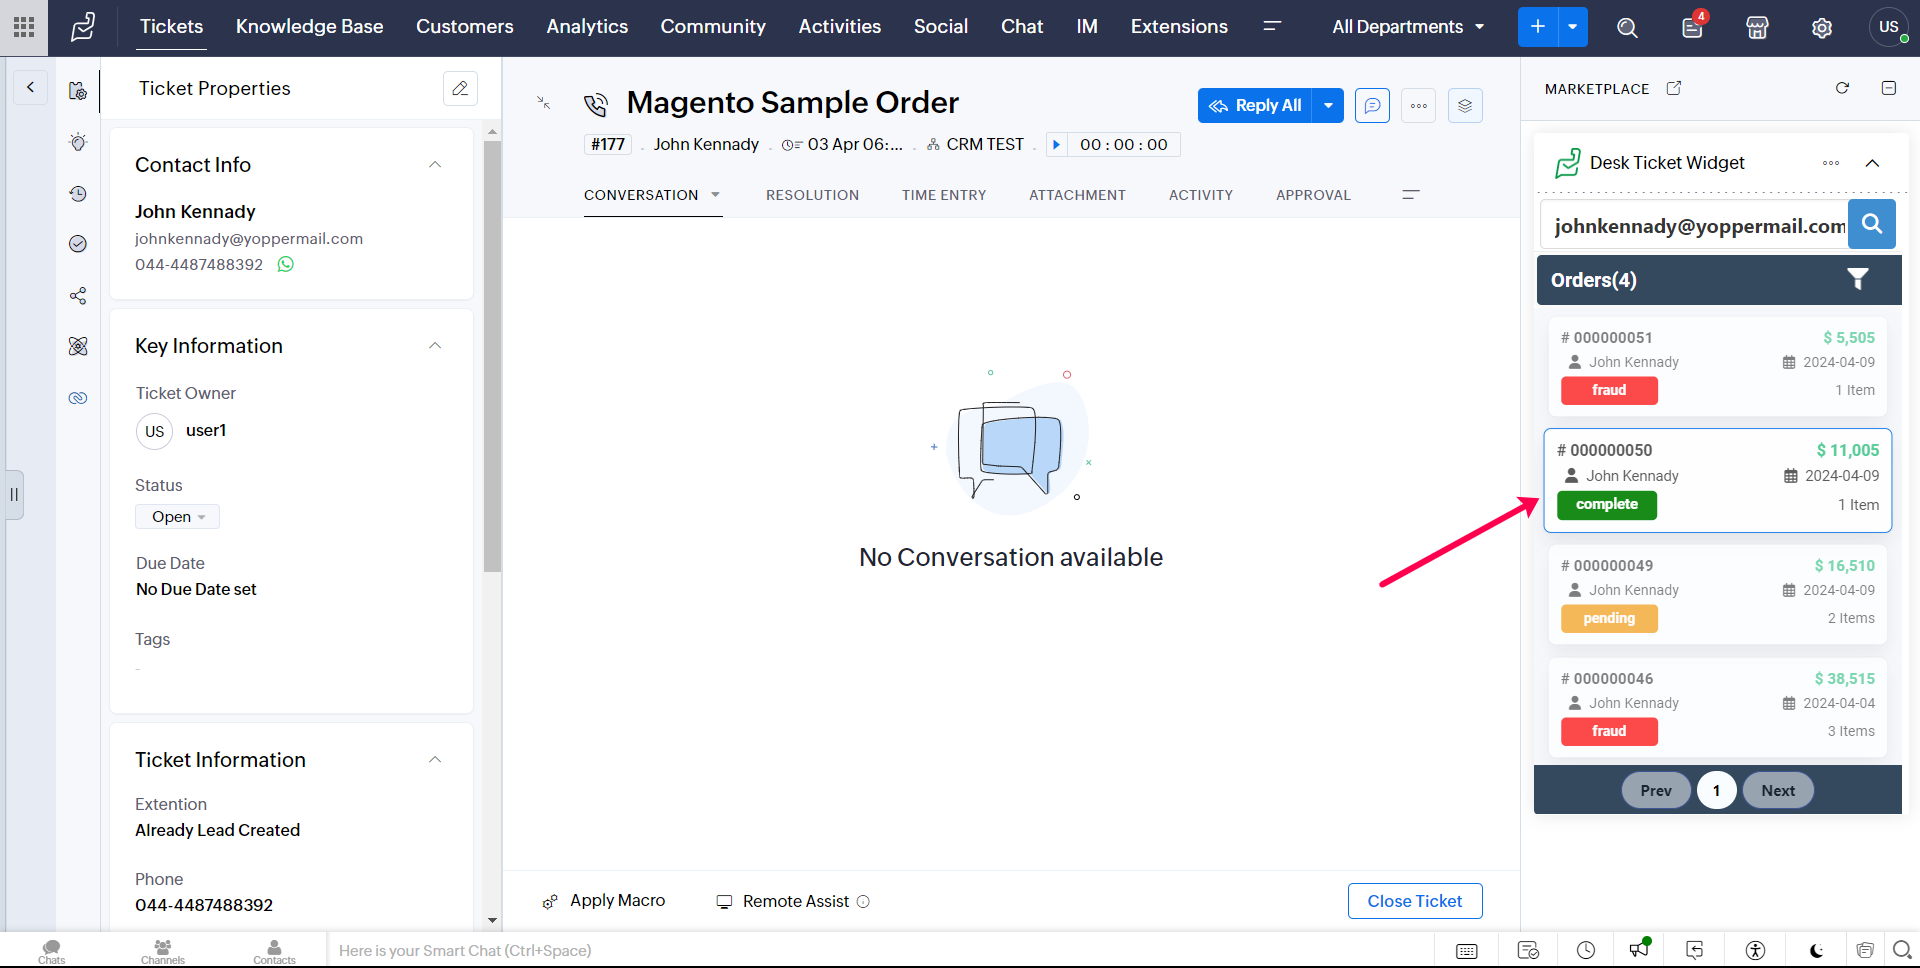
Task: Click the search magnifier in Desk Ticket Widget
Action: [1871, 225]
